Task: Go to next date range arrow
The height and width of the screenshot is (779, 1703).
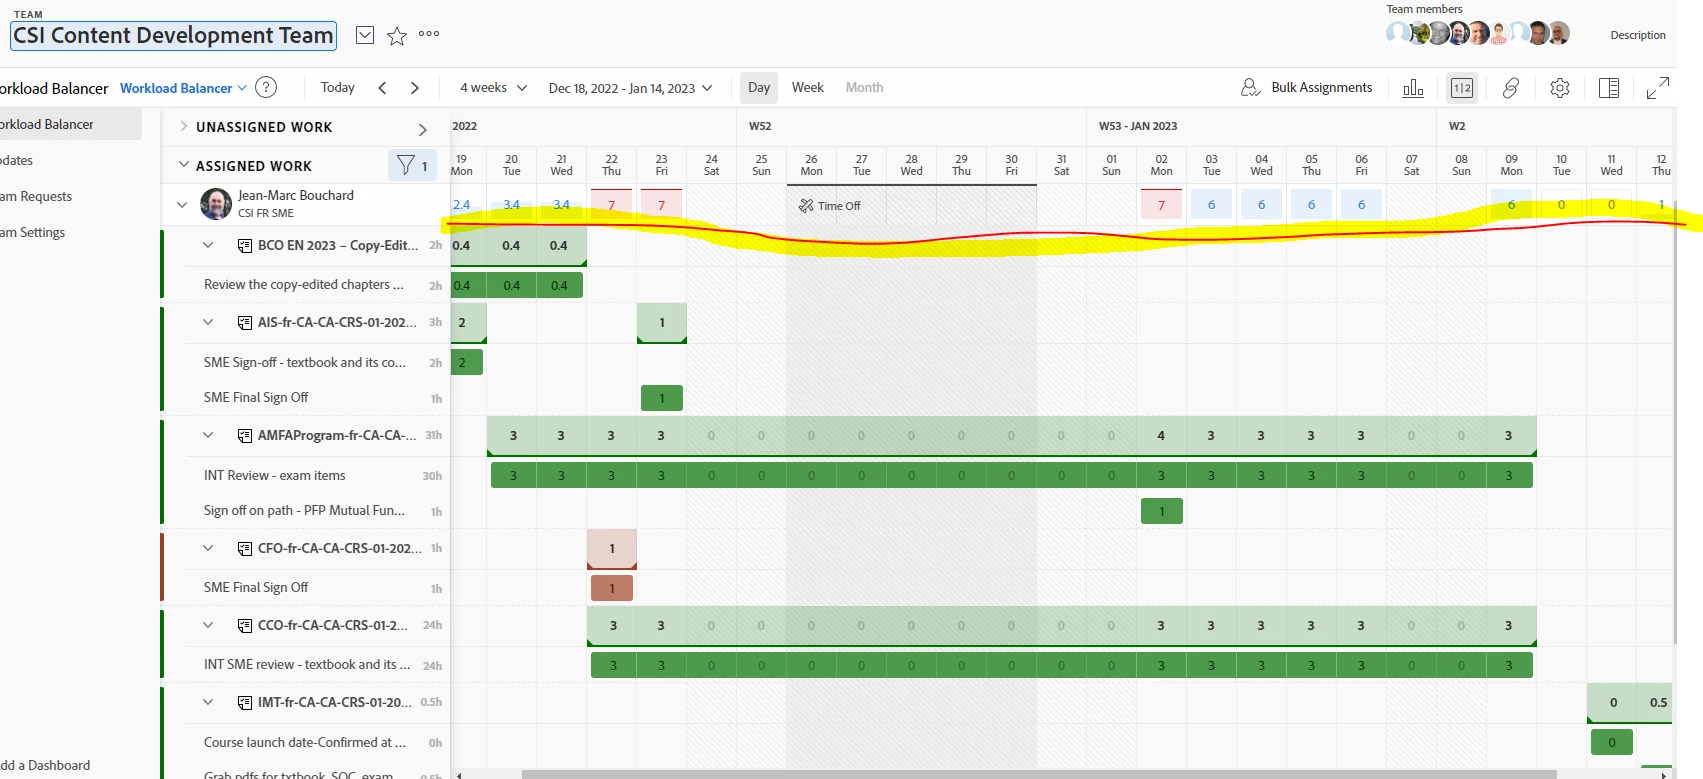Action: (x=415, y=88)
